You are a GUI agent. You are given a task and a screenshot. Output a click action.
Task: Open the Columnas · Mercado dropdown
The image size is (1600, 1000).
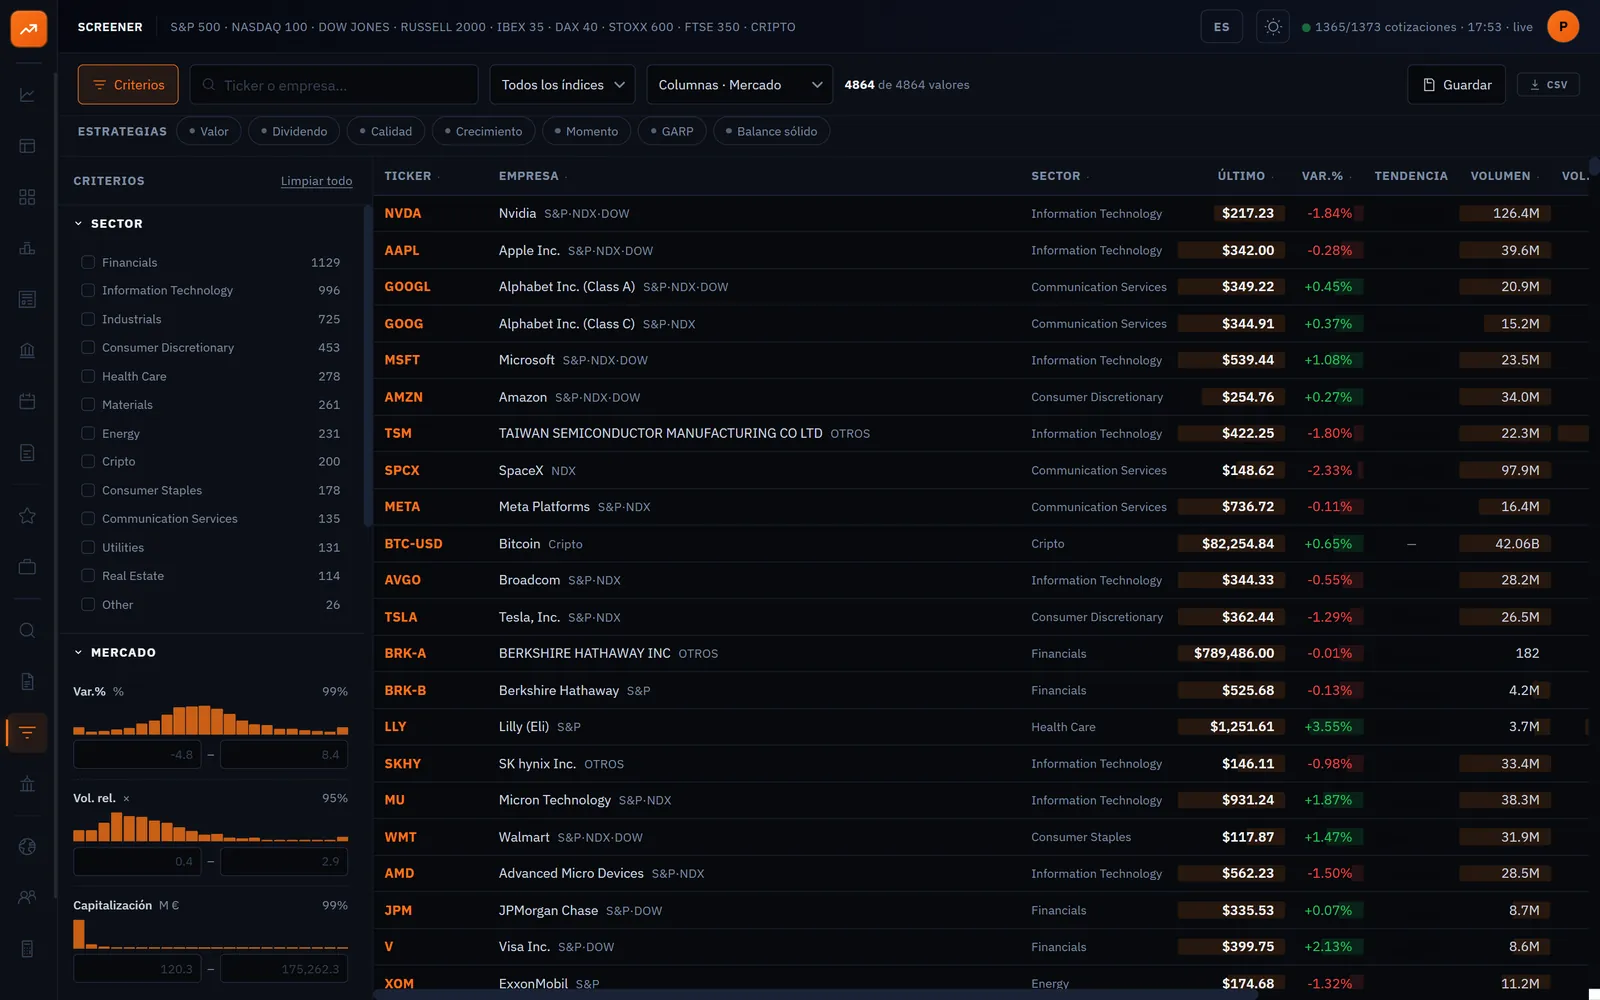click(x=740, y=85)
